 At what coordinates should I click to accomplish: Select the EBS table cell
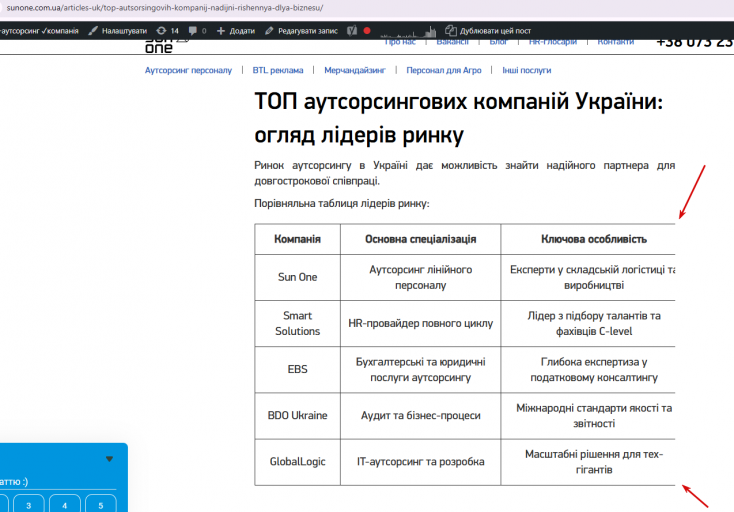click(x=297, y=369)
